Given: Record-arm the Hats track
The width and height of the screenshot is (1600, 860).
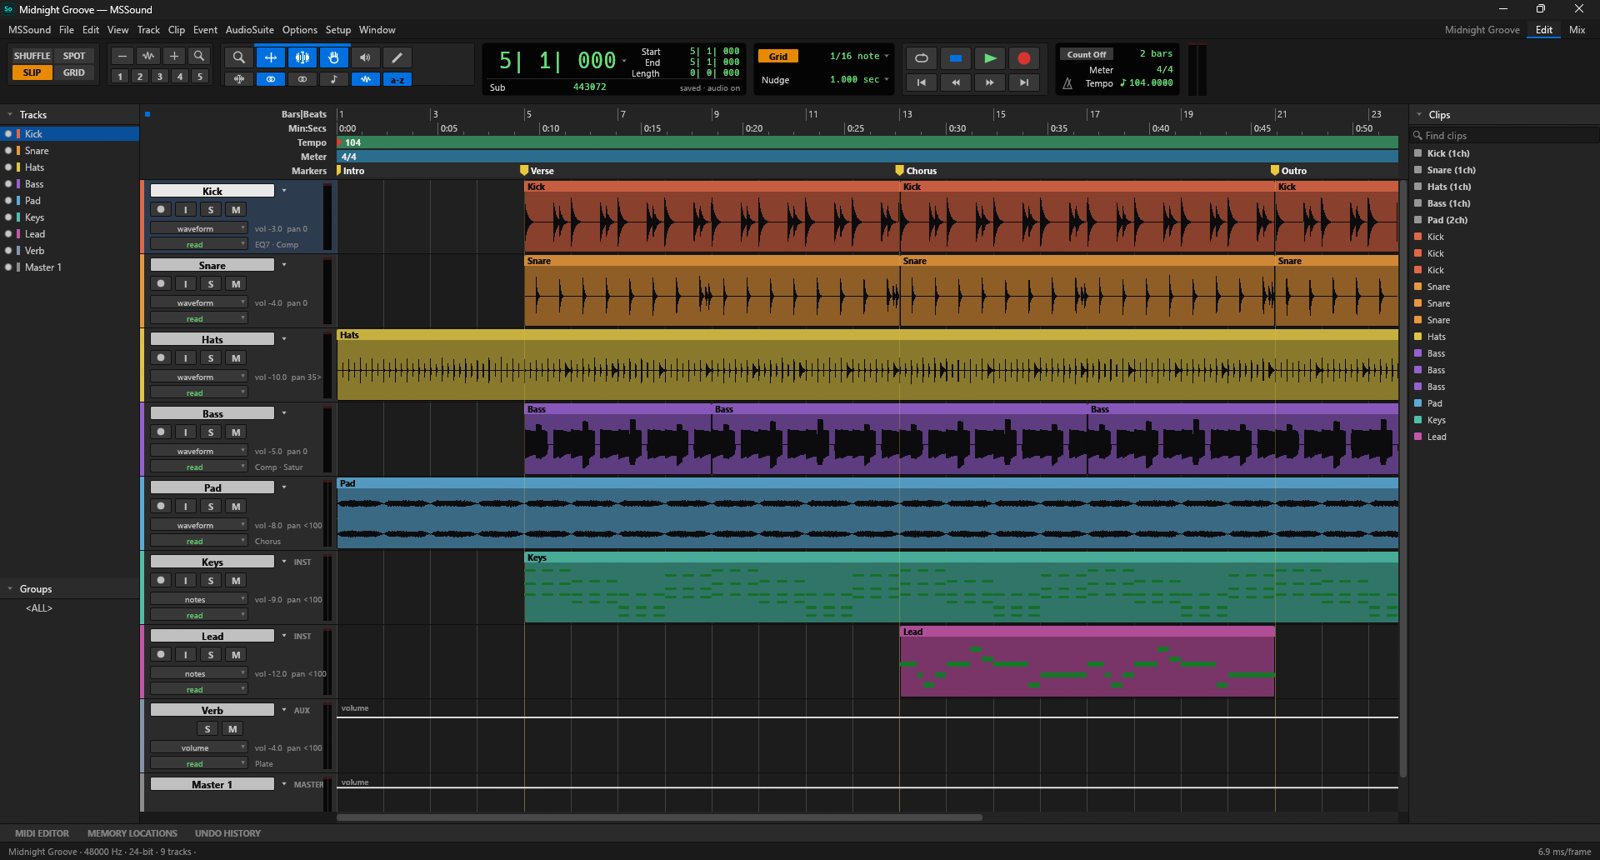Looking at the screenshot, I should click(160, 357).
